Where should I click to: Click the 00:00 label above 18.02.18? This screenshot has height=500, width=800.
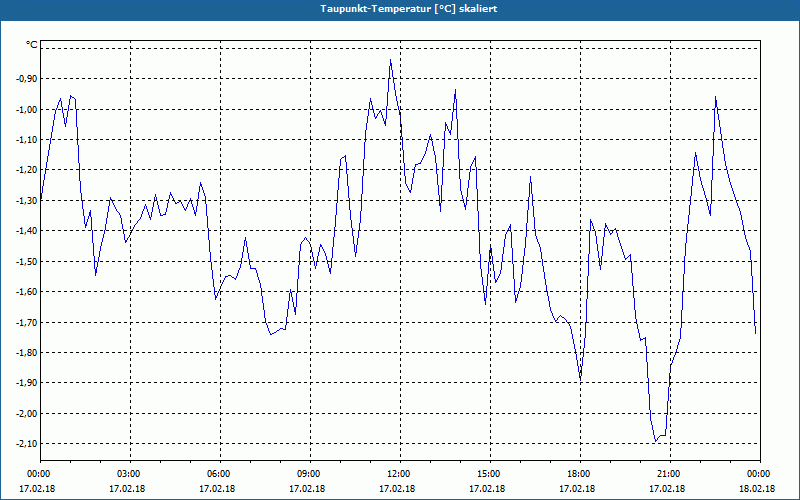click(757, 474)
